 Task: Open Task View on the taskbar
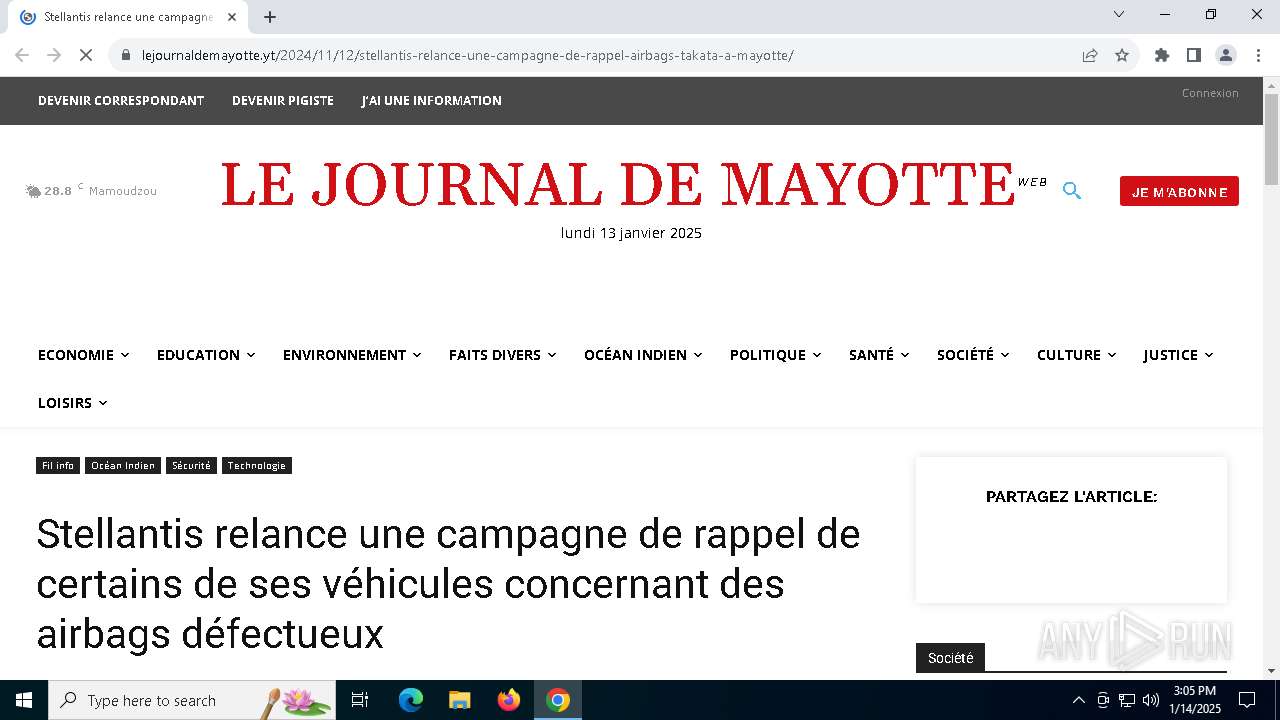[360, 700]
